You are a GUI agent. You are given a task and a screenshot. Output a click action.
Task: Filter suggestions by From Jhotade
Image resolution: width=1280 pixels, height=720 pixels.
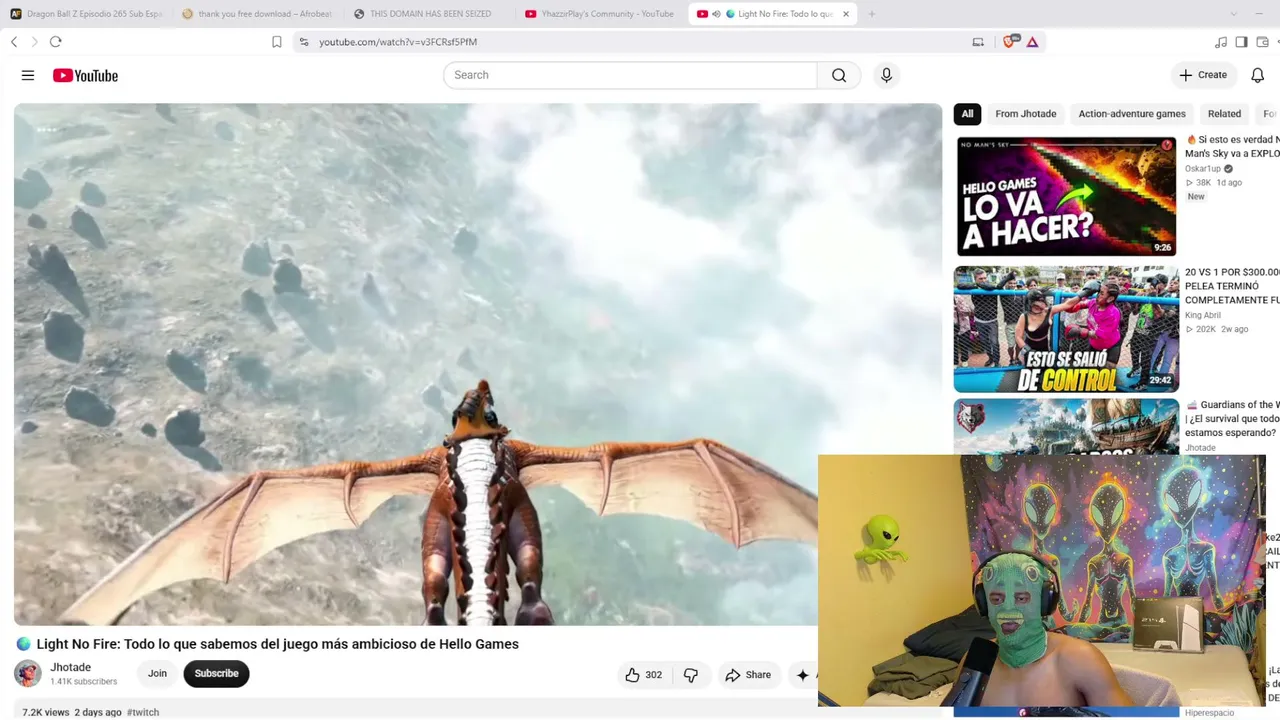click(x=1025, y=114)
